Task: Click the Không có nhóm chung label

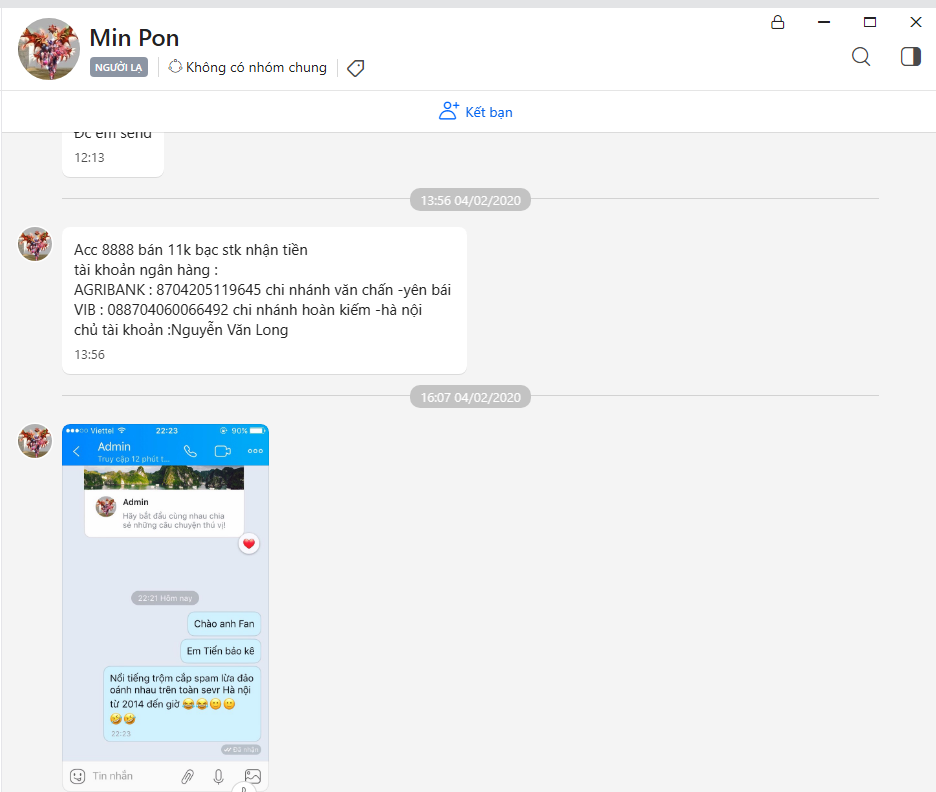Action: [x=256, y=68]
